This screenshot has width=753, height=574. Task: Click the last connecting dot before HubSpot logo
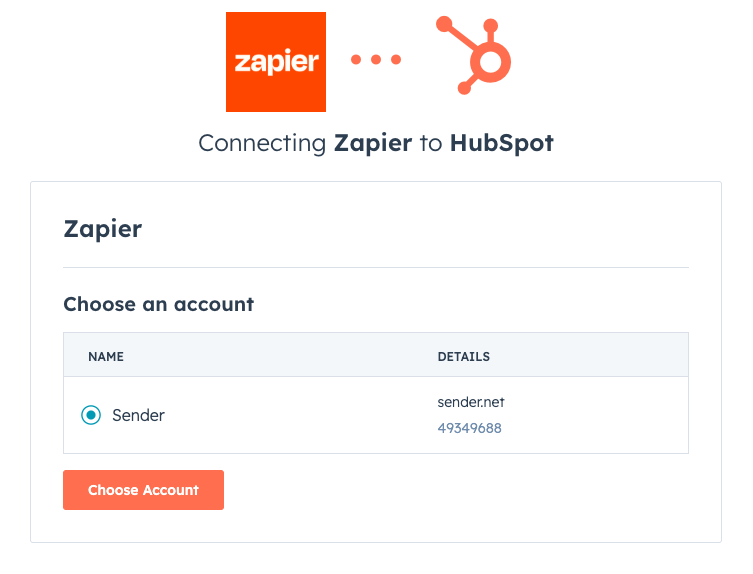pos(396,60)
